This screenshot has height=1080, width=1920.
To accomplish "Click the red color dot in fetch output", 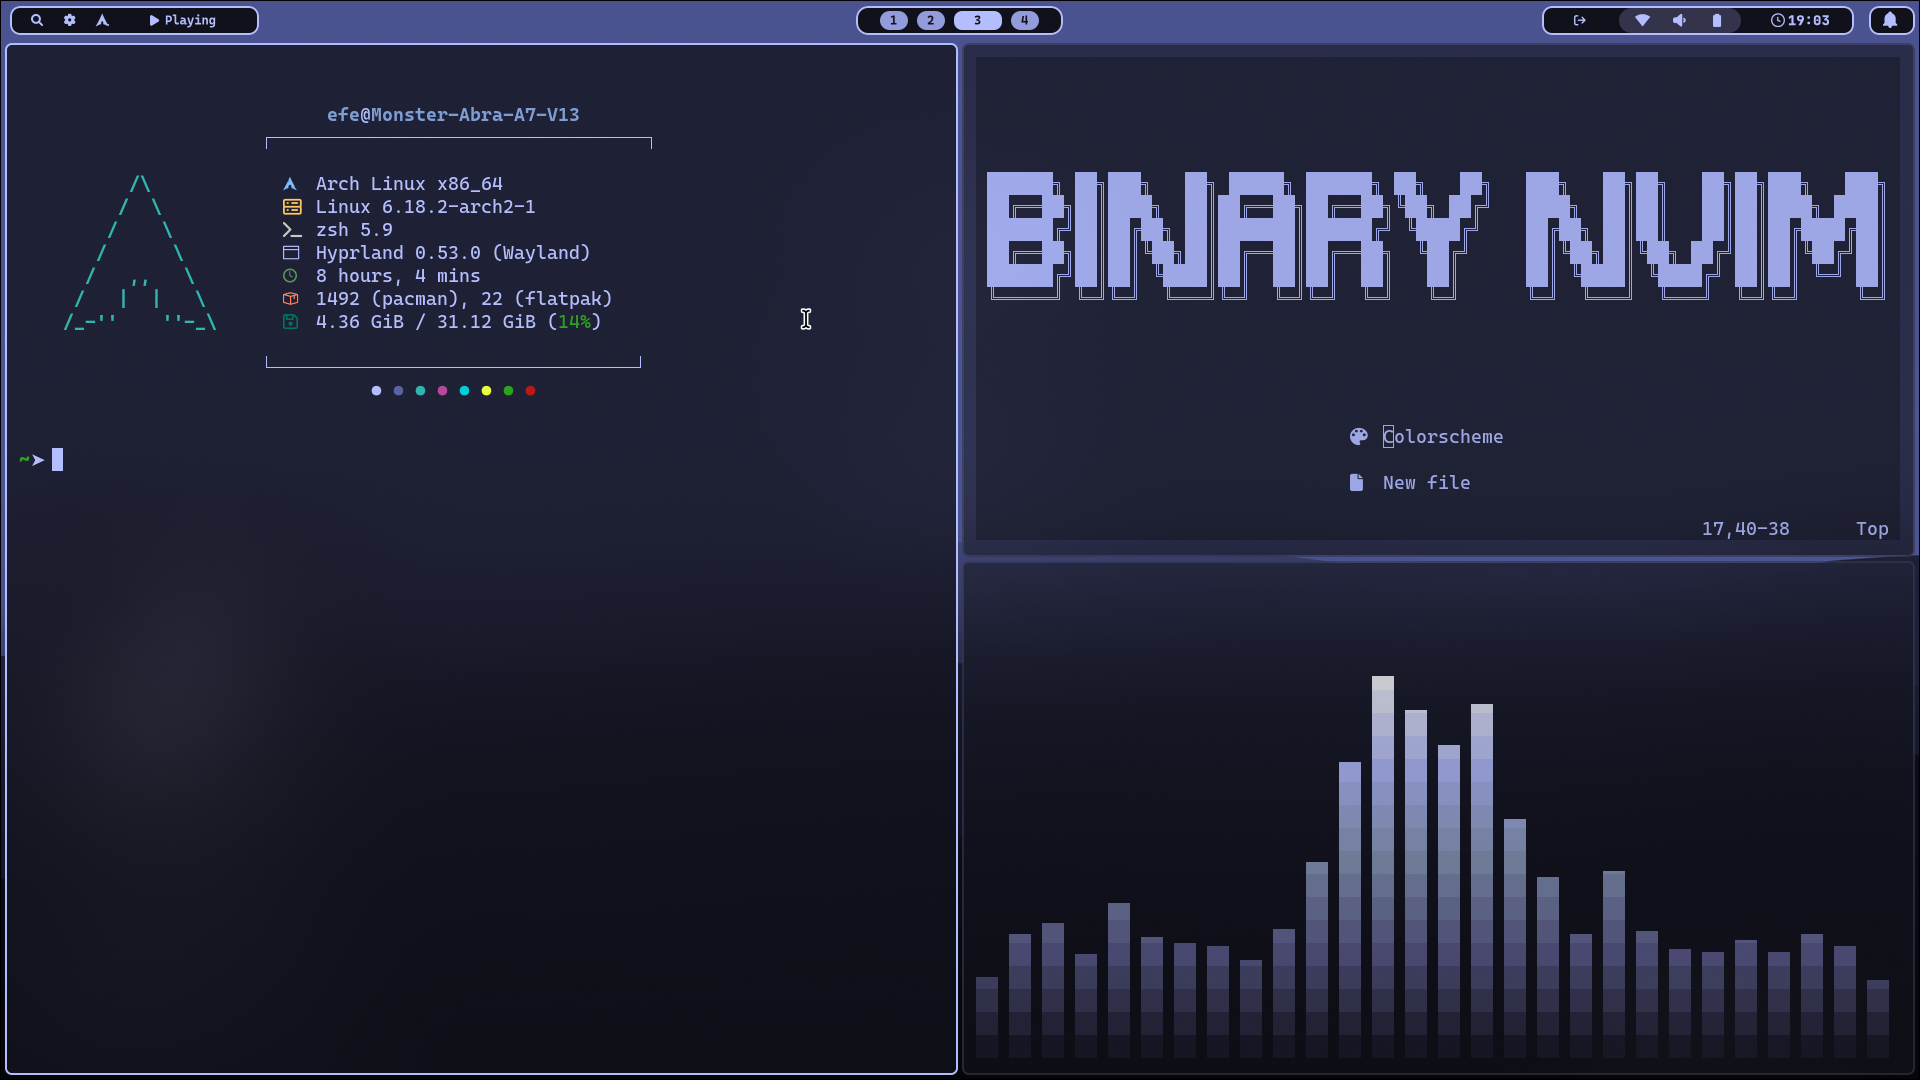I will (x=530, y=391).
